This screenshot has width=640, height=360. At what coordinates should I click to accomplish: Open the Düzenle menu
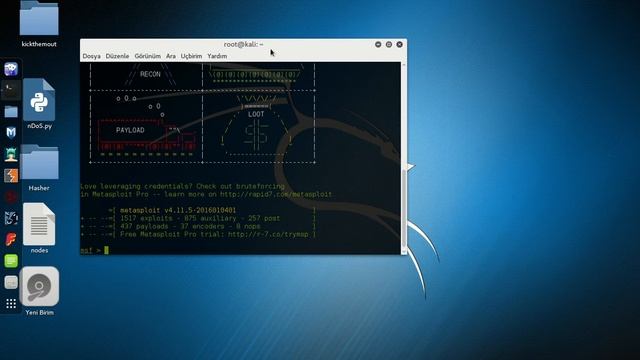tap(117, 56)
